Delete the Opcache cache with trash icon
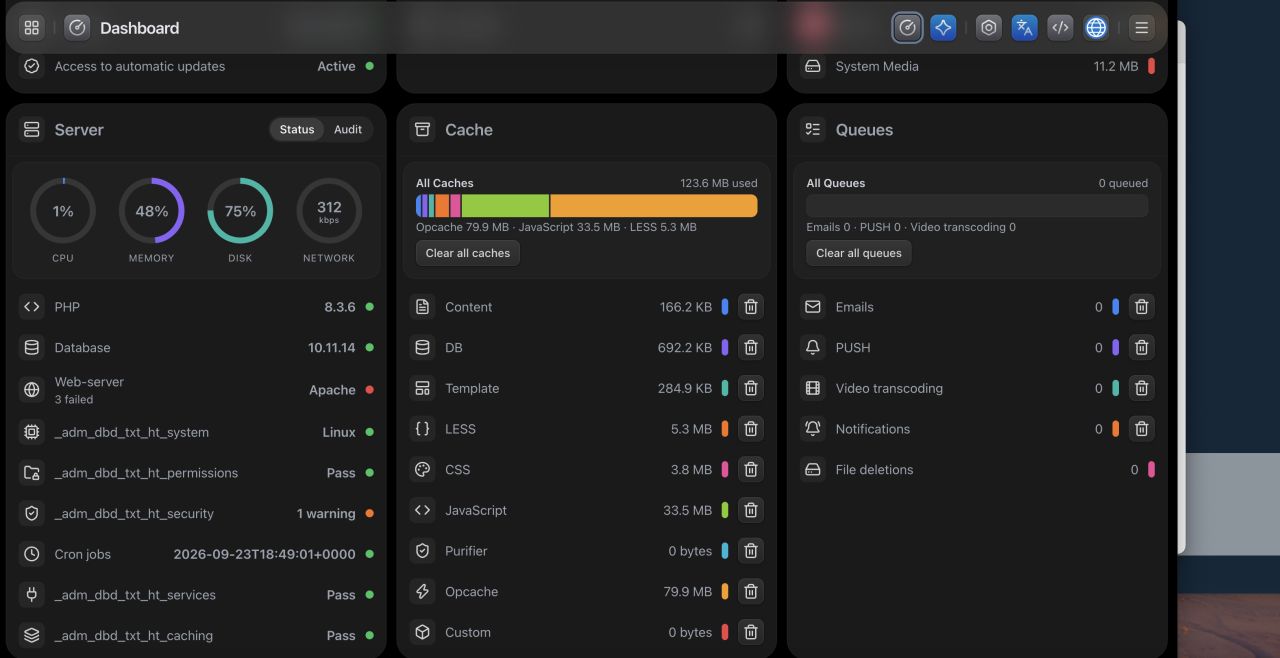Screen dimensions: 1280x658 [x=751, y=592]
